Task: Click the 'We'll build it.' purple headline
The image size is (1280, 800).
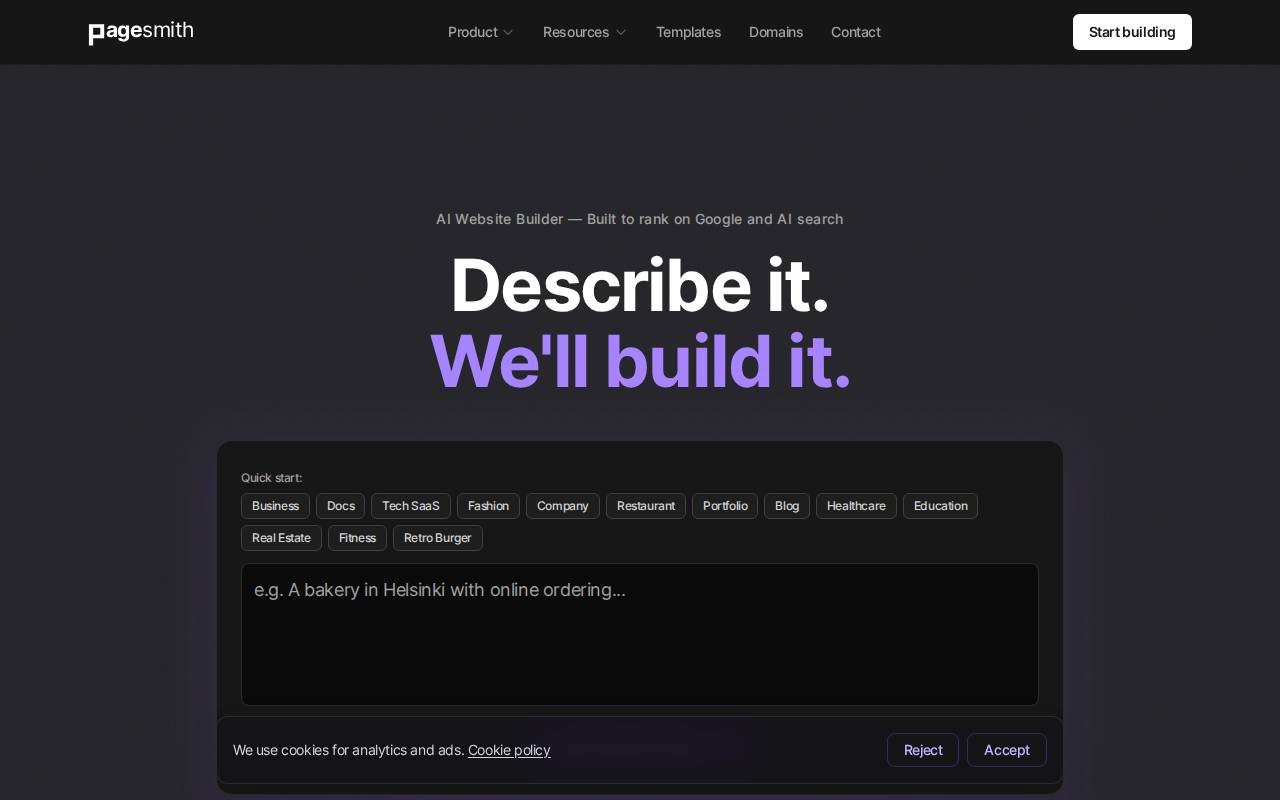Action: 640,361
